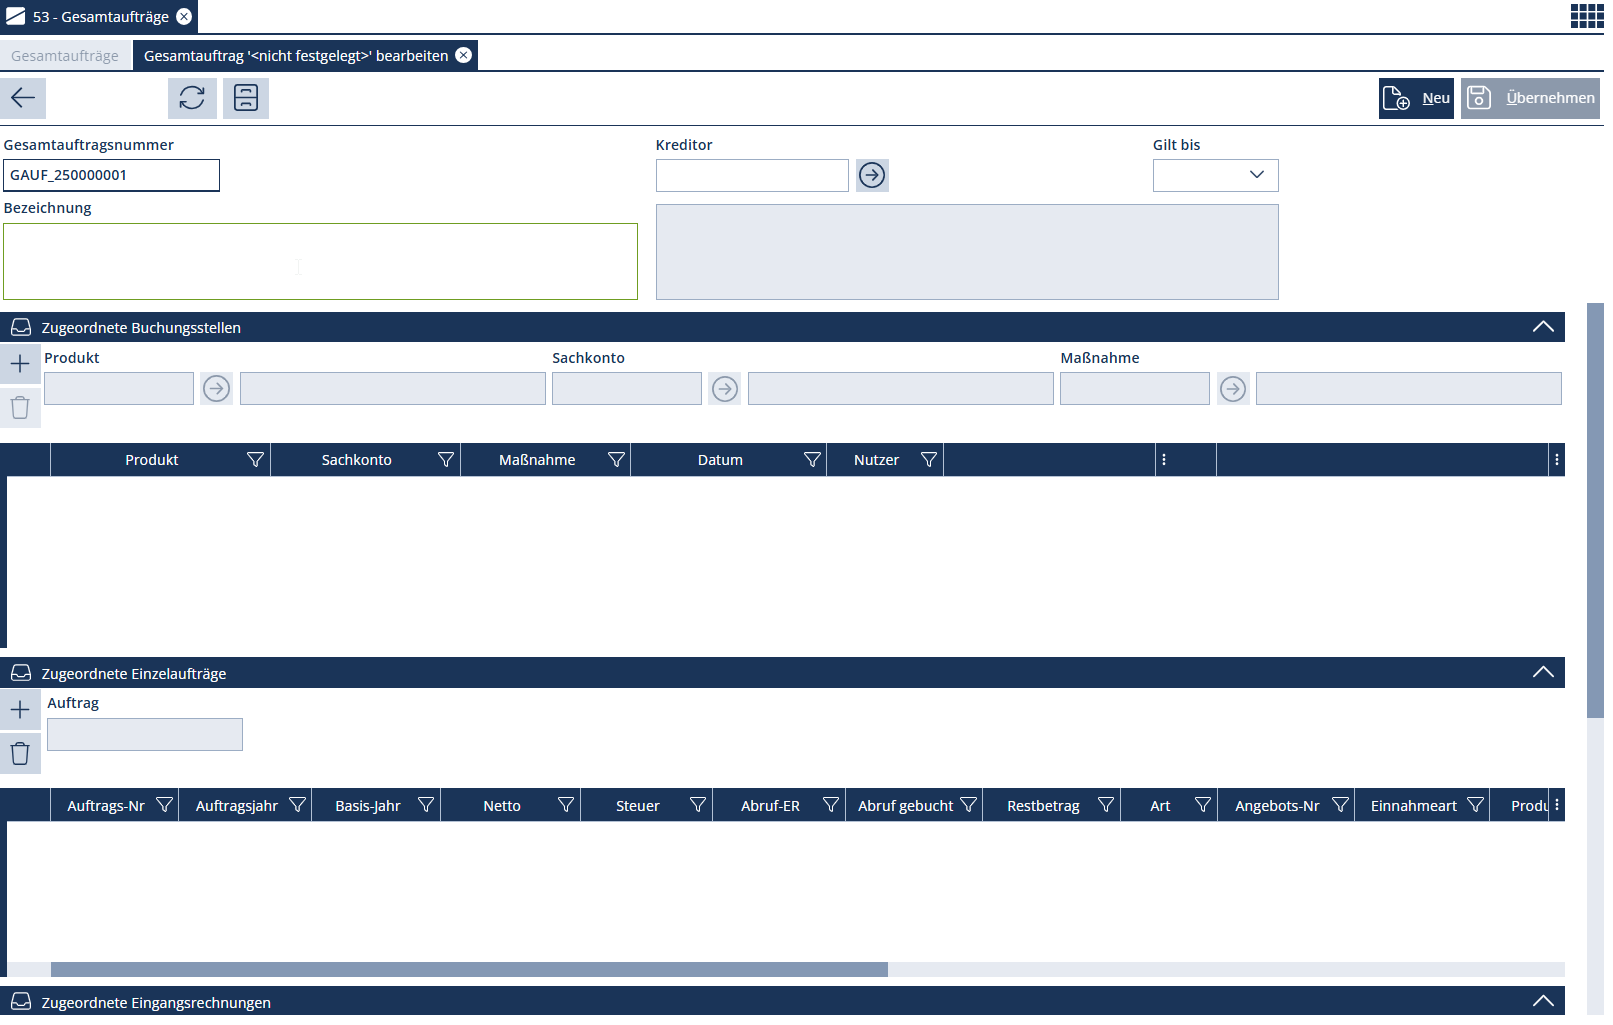Click the Neu button
The width and height of the screenshot is (1613, 1025).
click(1416, 98)
